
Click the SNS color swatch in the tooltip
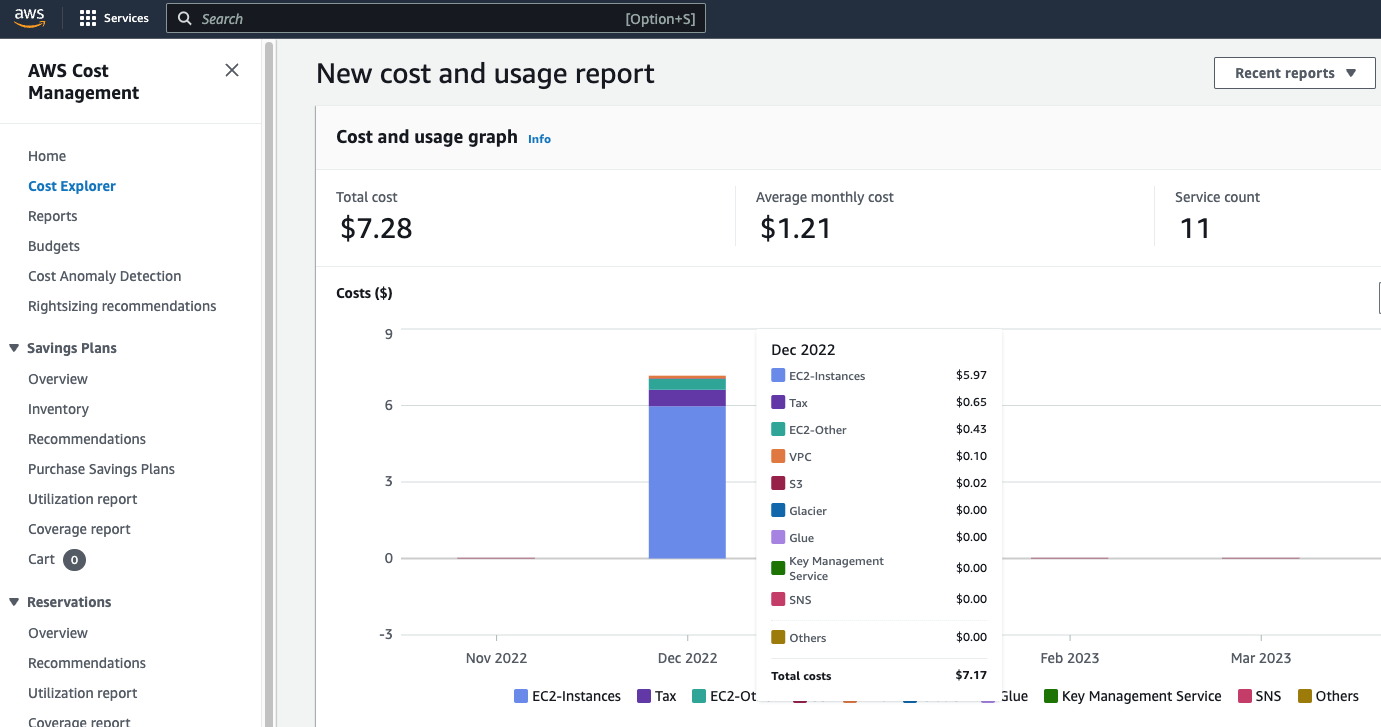pyautogui.click(x=777, y=598)
